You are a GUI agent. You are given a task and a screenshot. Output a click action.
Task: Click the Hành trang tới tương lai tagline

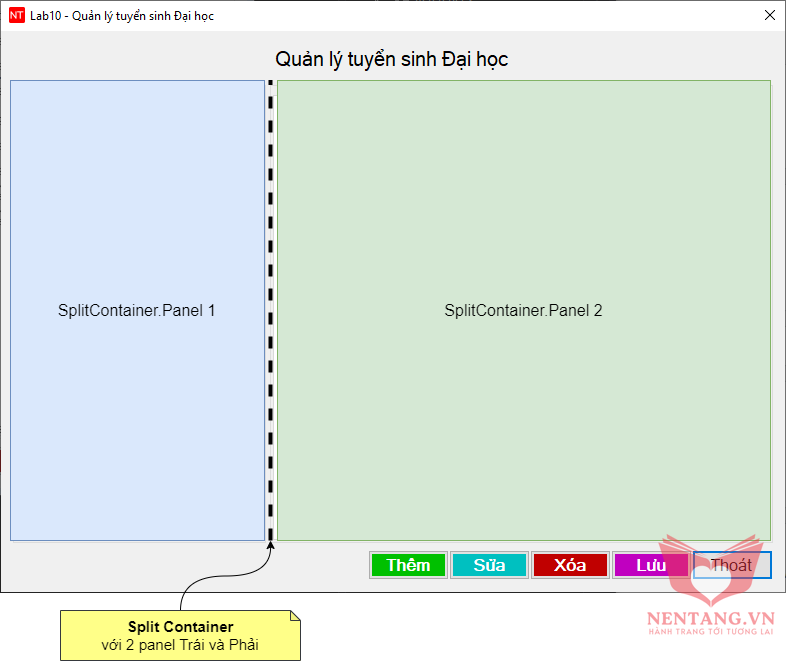click(x=710, y=633)
